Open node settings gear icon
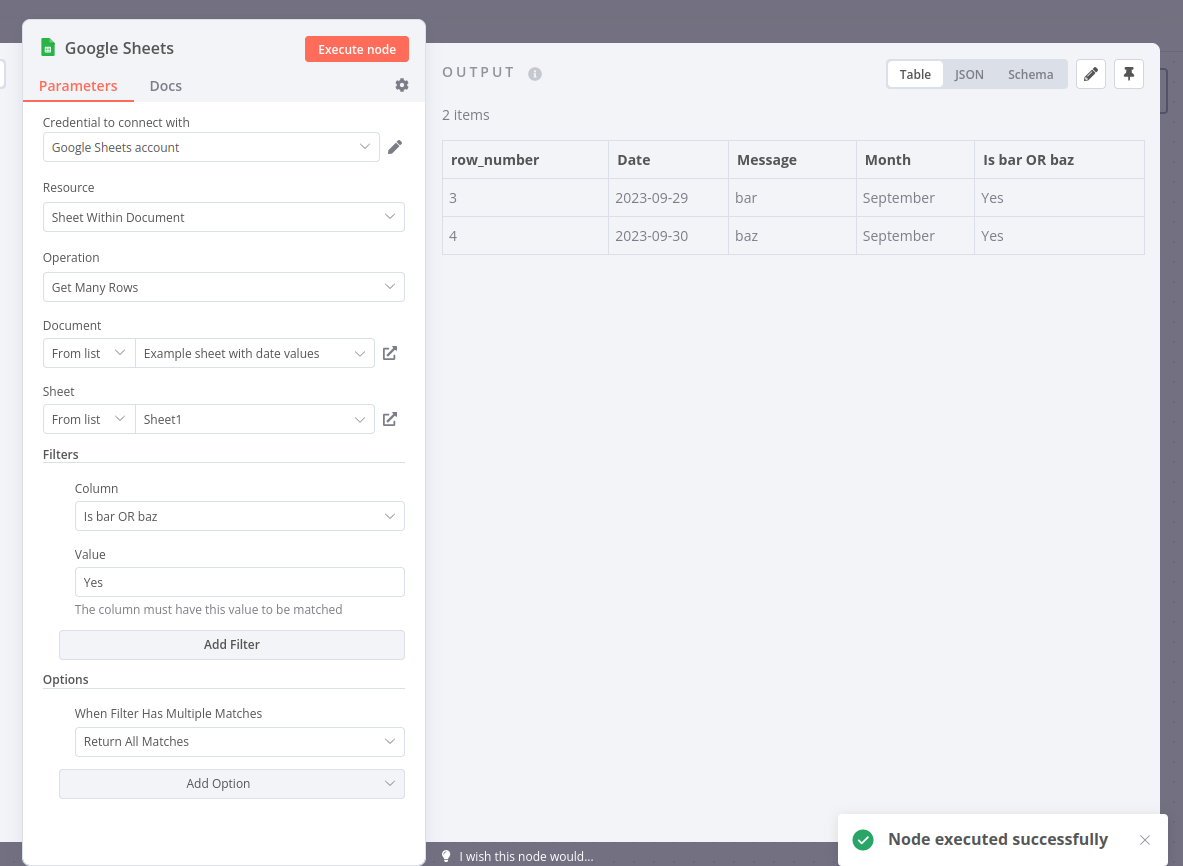The image size is (1183, 866). 402,85
